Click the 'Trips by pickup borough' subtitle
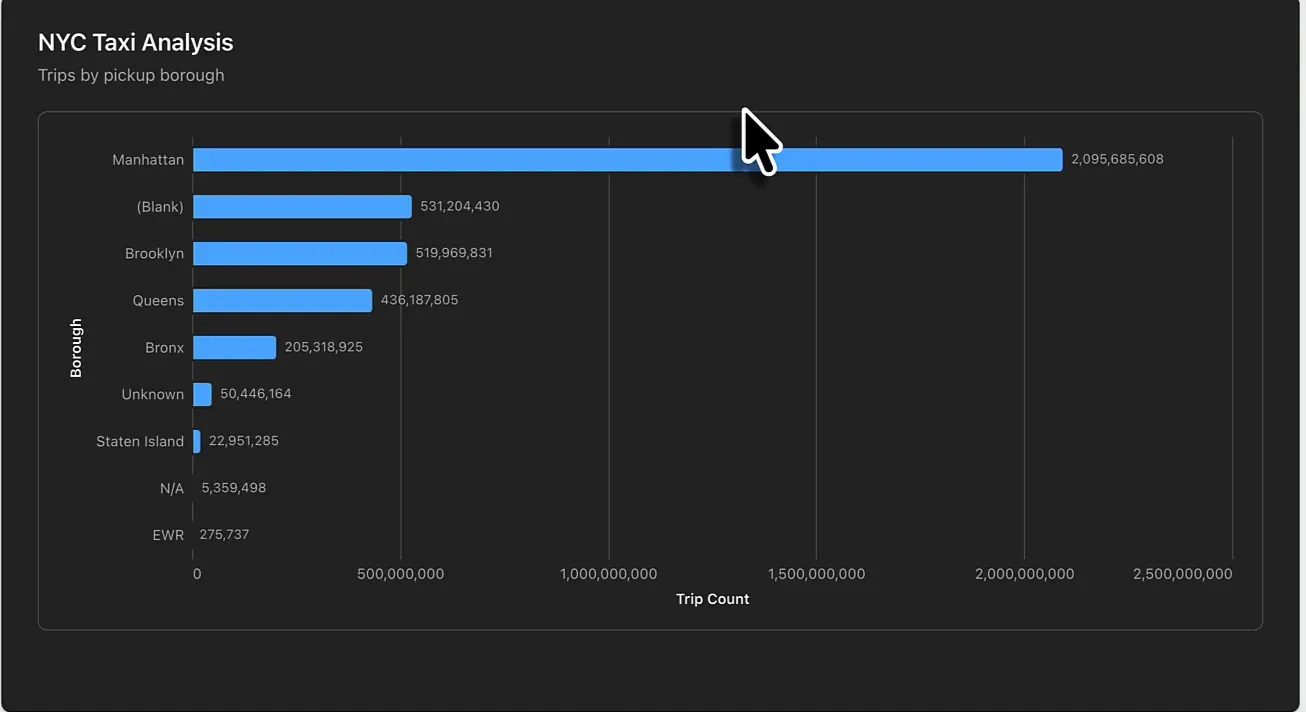The width and height of the screenshot is (1306, 712). pos(131,75)
